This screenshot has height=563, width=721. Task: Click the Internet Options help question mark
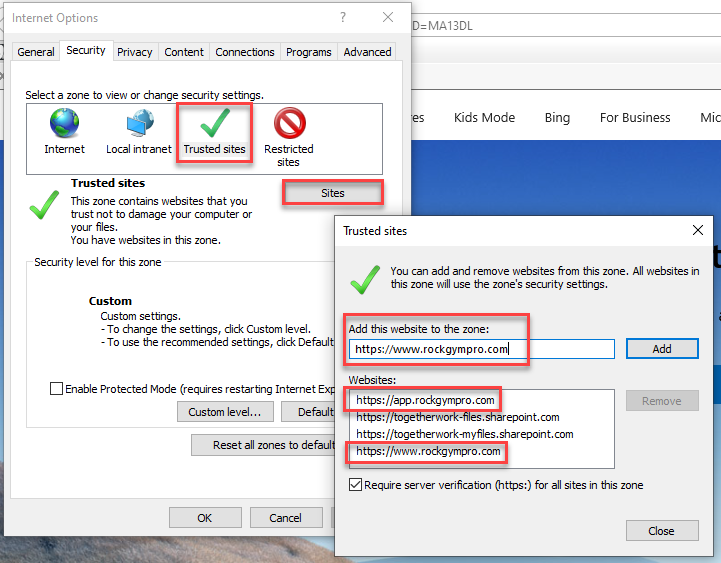click(343, 17)
